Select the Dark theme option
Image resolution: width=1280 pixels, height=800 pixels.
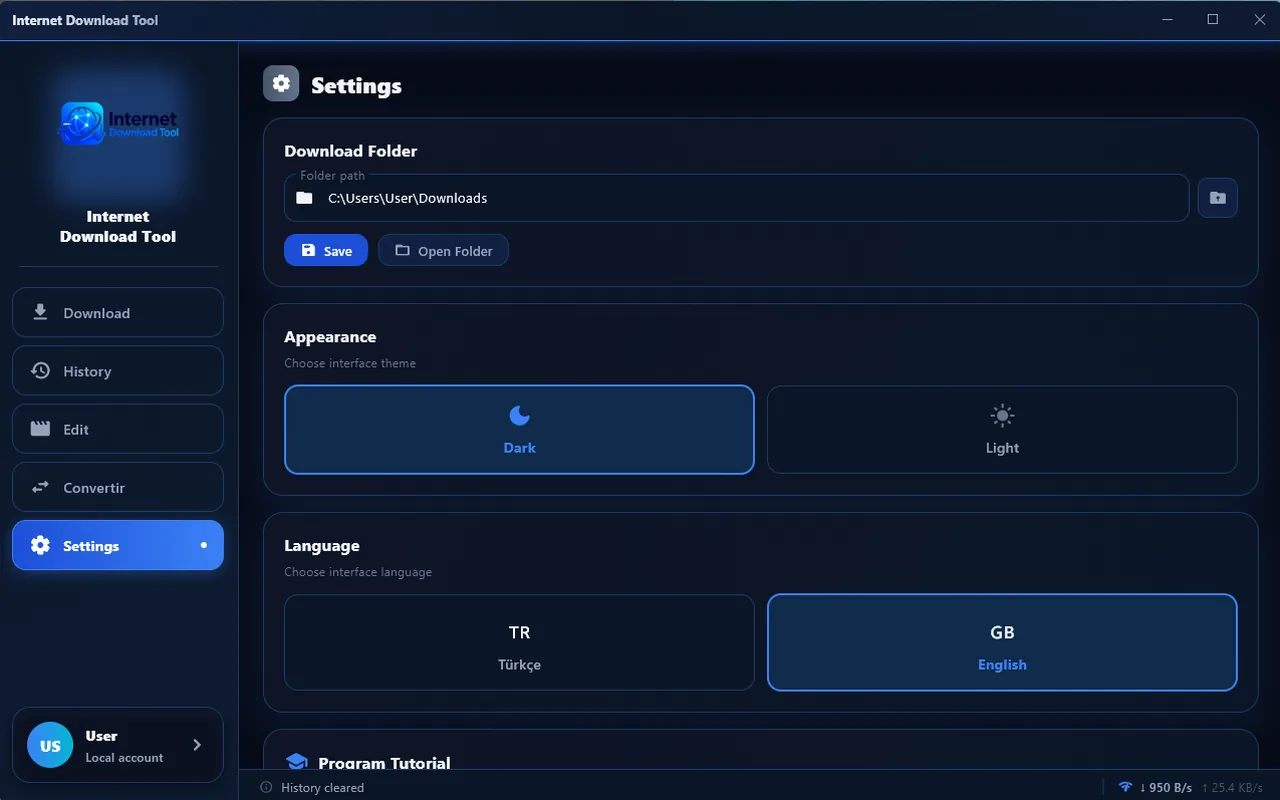click(x=519, y=430)
